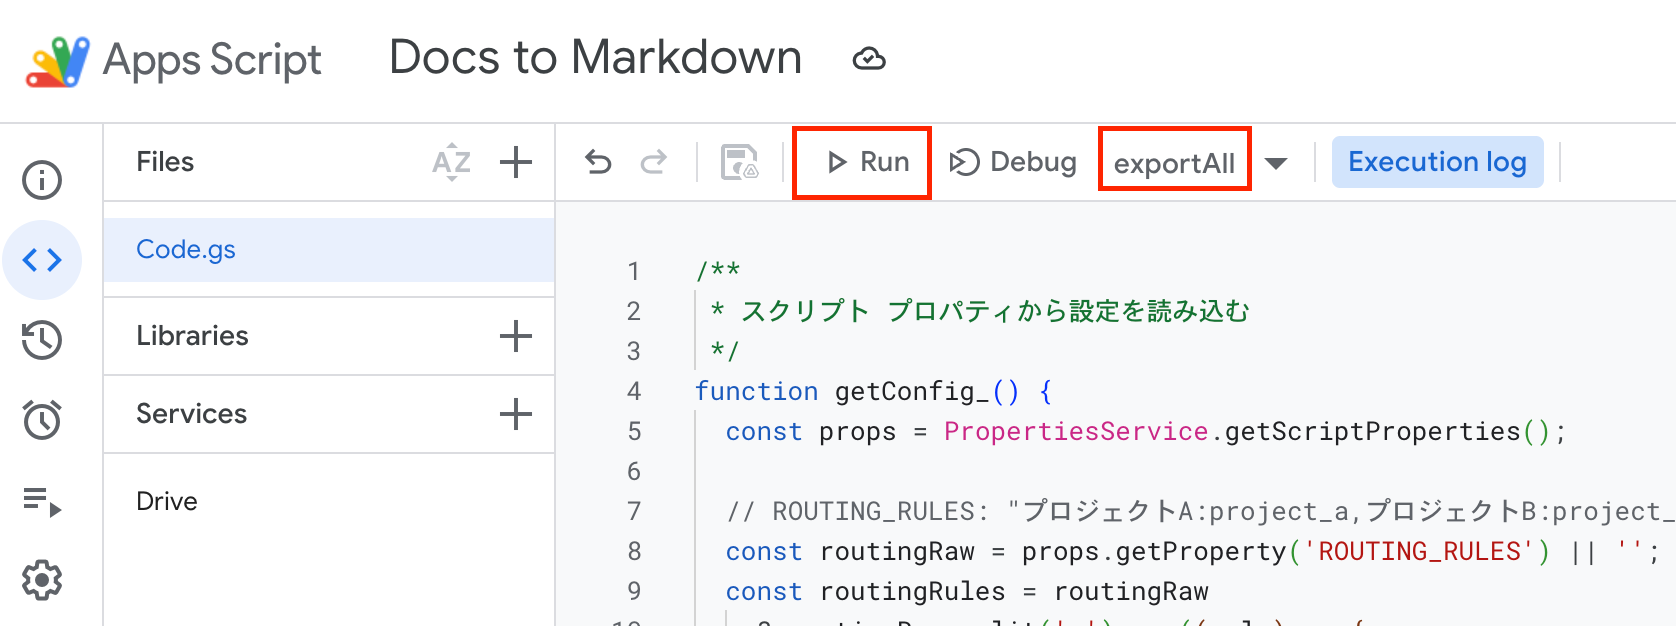Expand function selector dropdown arrow

click(1276, 163)
